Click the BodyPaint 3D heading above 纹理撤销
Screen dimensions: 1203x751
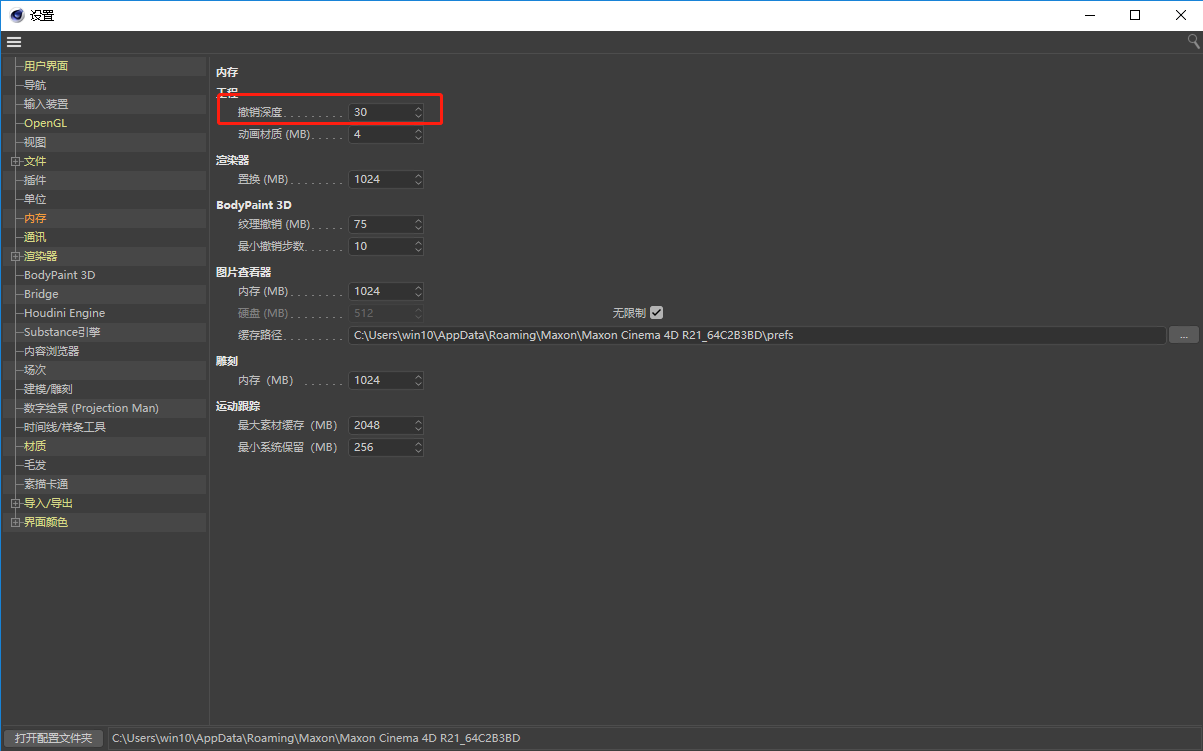254,204
